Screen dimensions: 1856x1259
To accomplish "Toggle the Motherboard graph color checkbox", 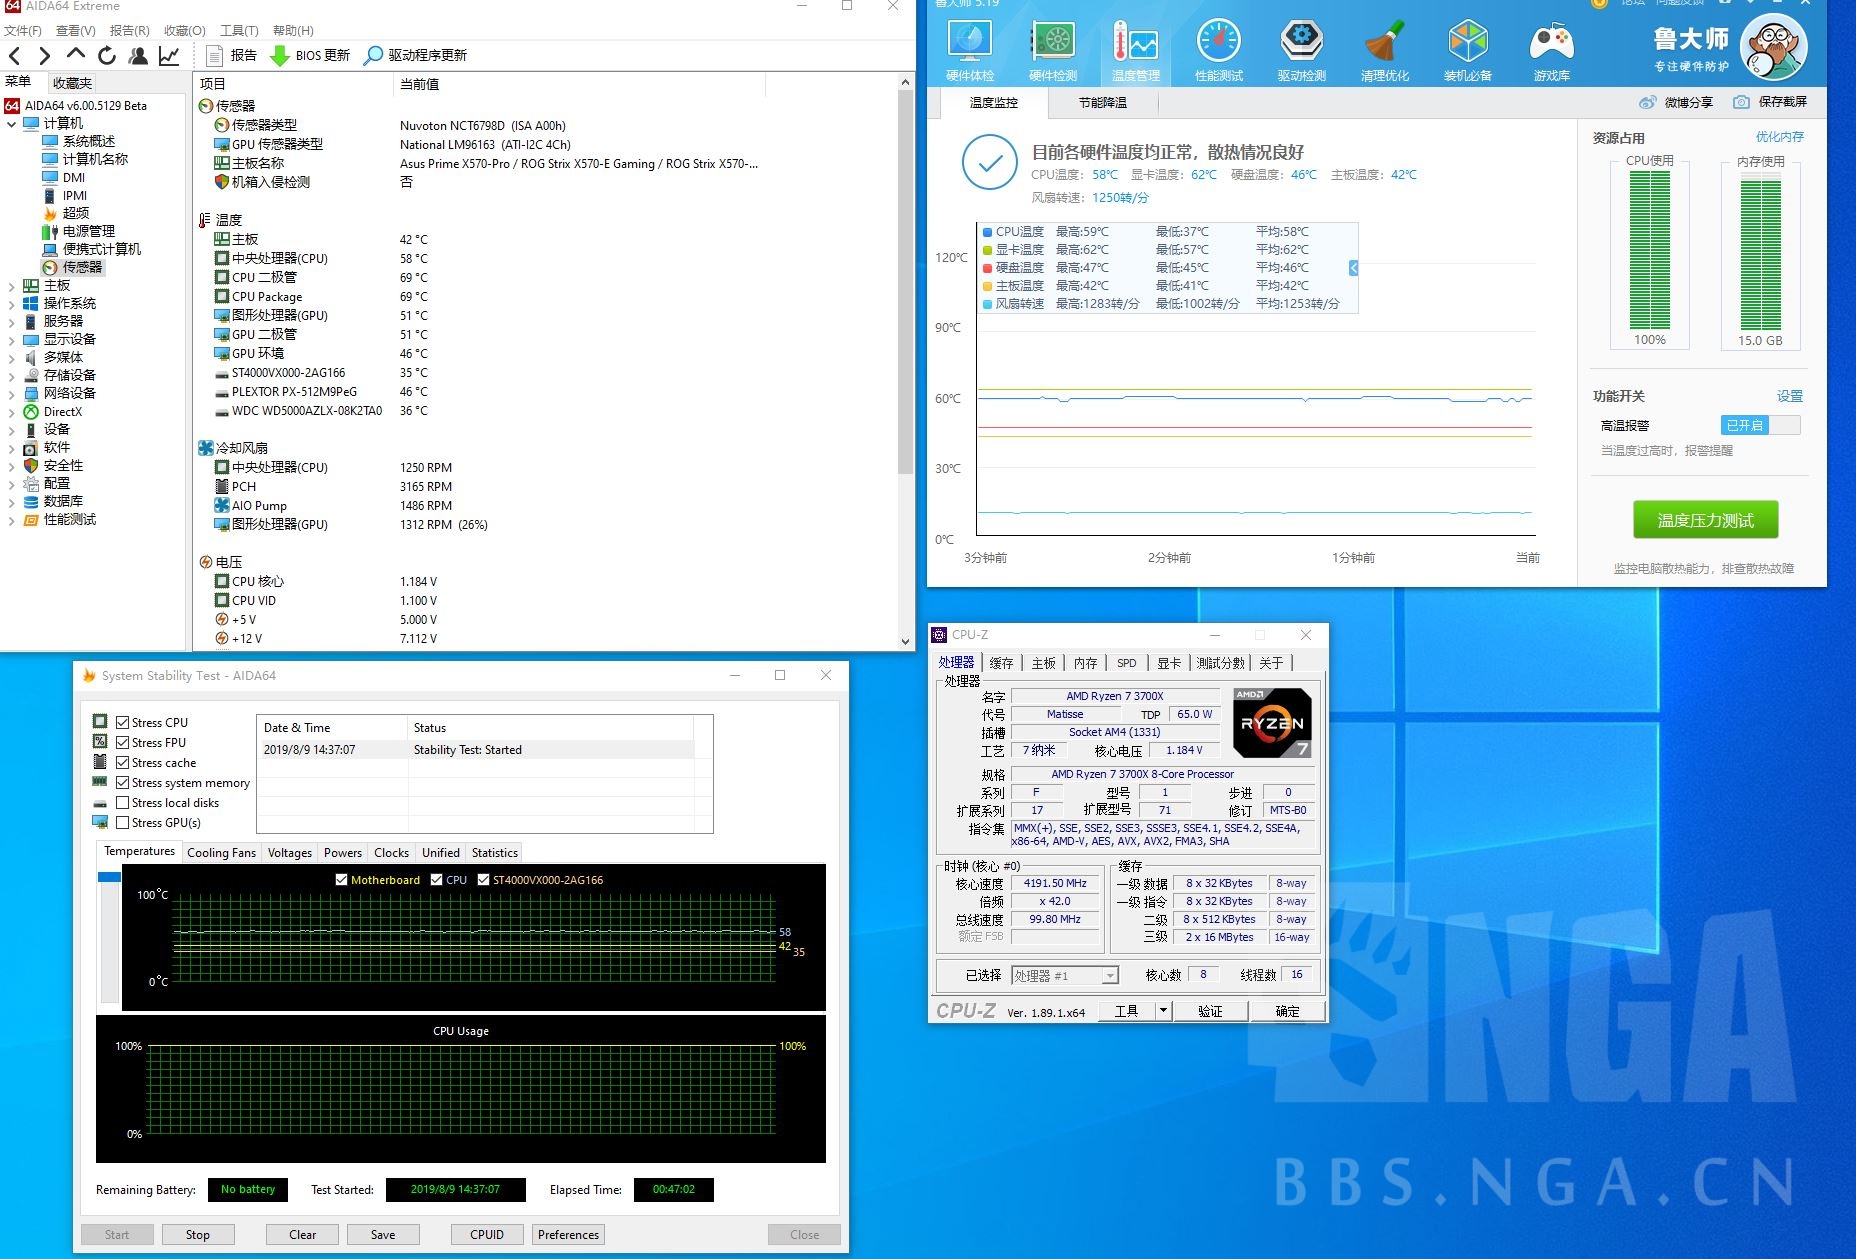I will tap(342, 880).
